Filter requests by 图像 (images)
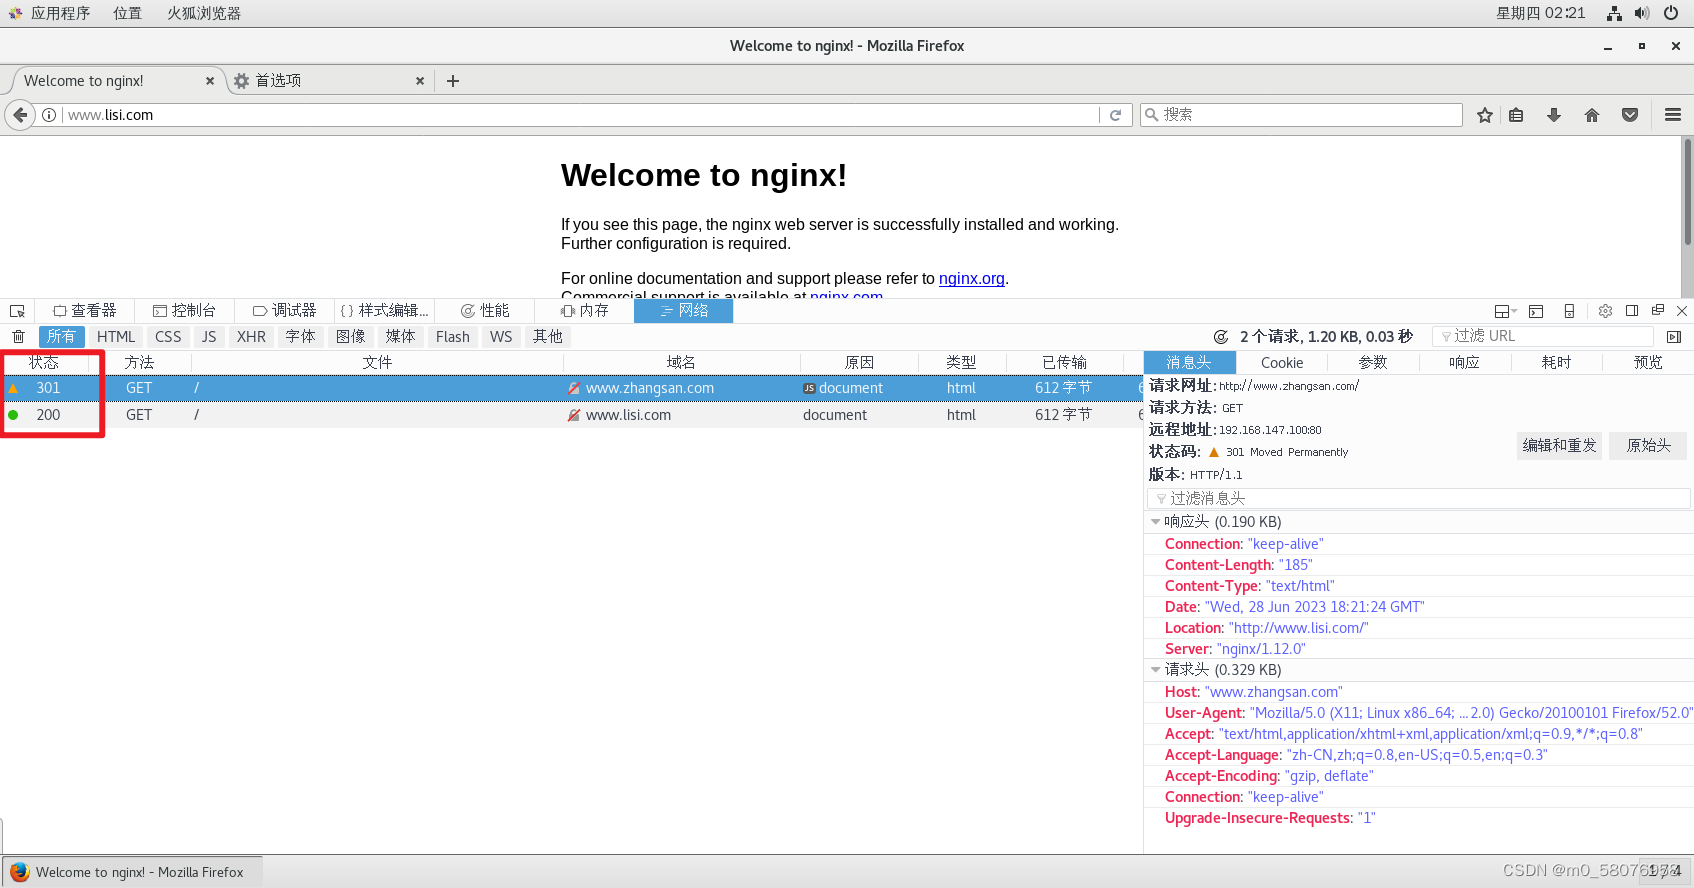1694x888 pixels. coord(350,337)
